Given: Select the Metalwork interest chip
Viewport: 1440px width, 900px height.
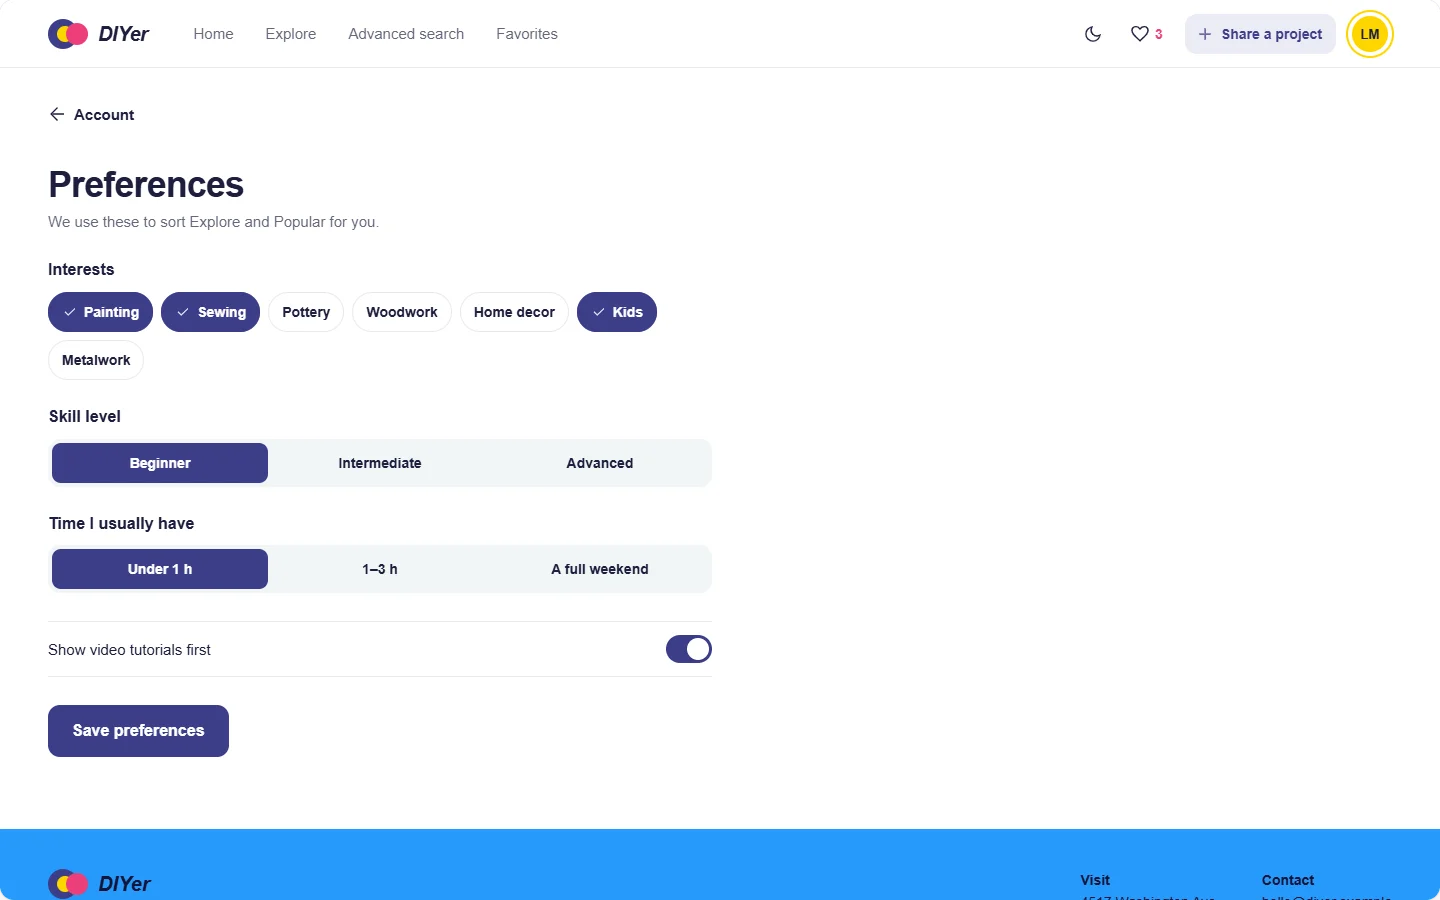Looking at the screenshot, I should pos(96,360).
